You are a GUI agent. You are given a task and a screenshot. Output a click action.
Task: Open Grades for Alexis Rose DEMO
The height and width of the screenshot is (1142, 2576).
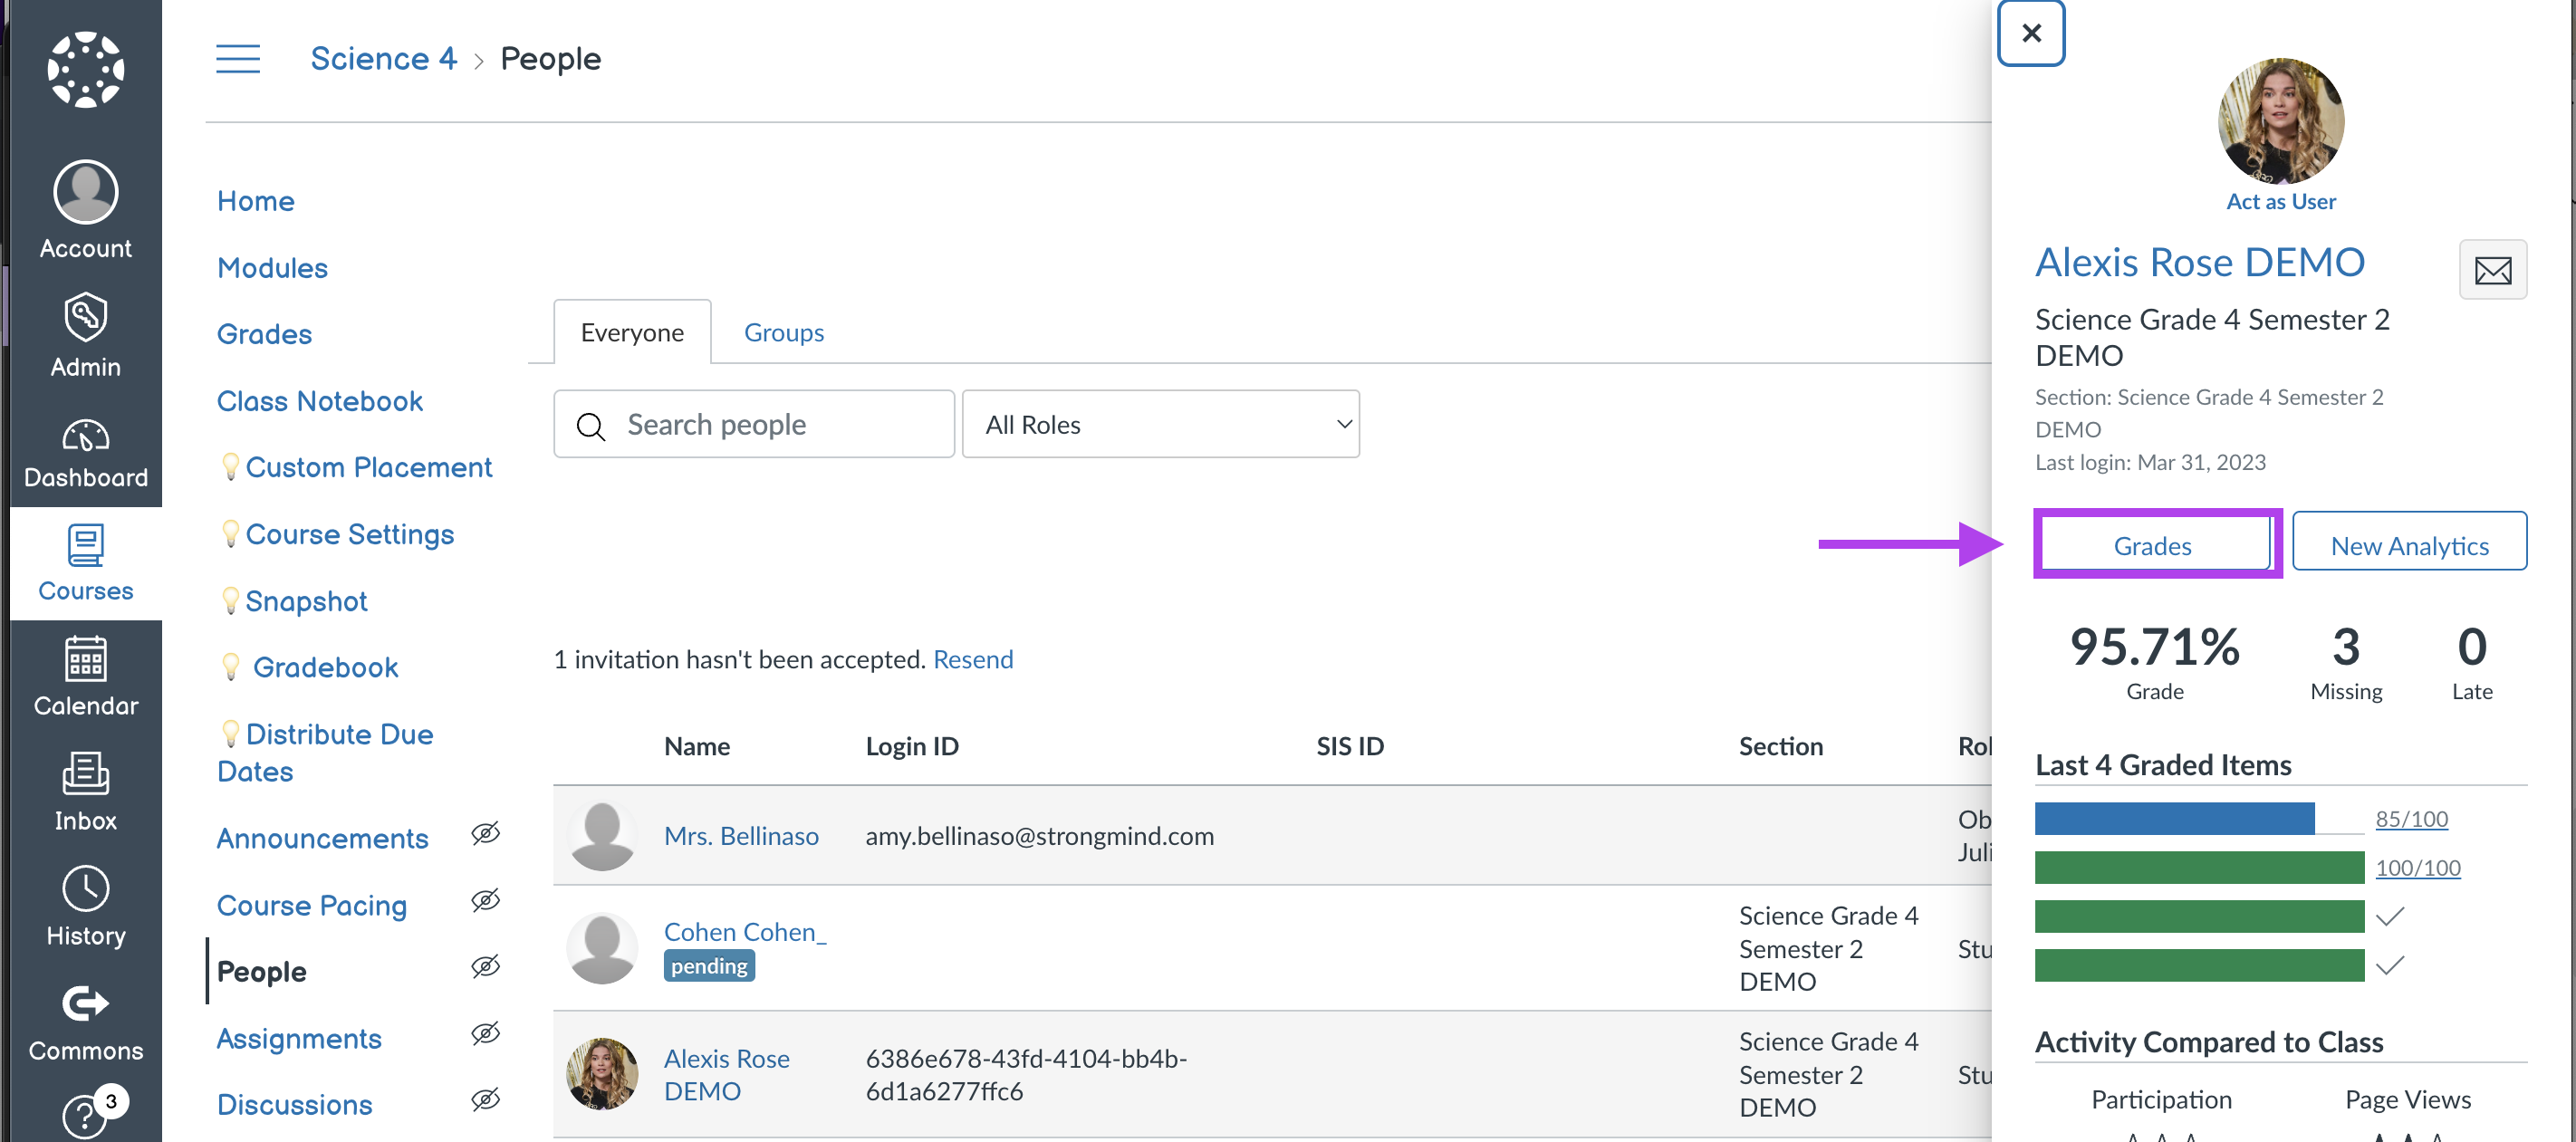pyautogui.click(x=2152, y=544)
